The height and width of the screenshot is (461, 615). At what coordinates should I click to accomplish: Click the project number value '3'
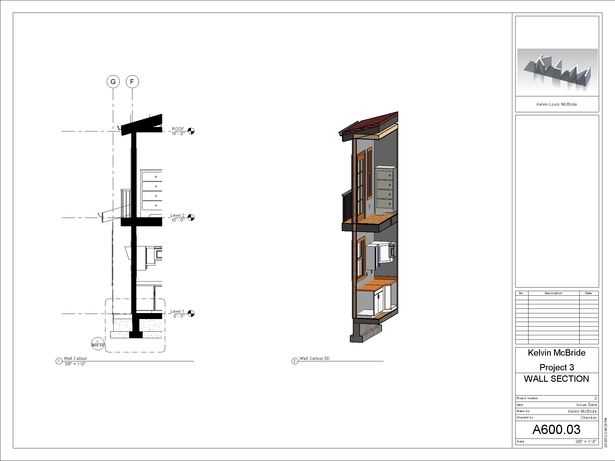point(596,398)
